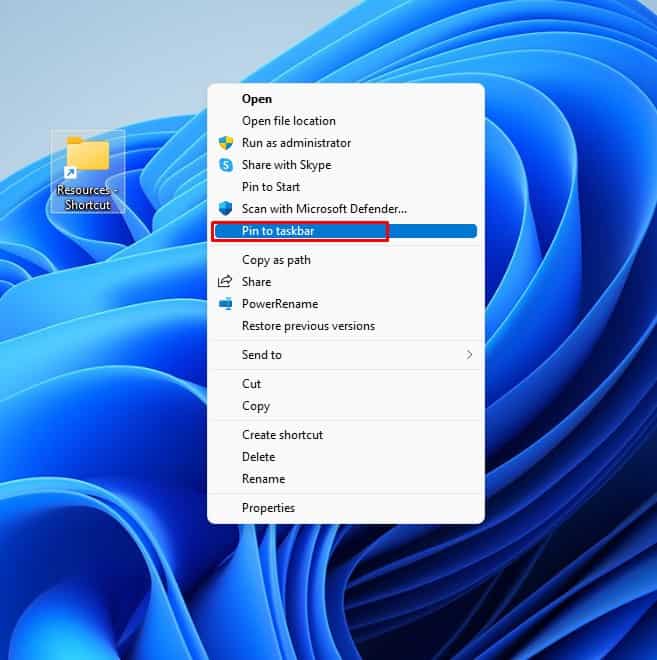657x660 pixels.
Task: Choose Create shortcut
Action: point(346,435)
